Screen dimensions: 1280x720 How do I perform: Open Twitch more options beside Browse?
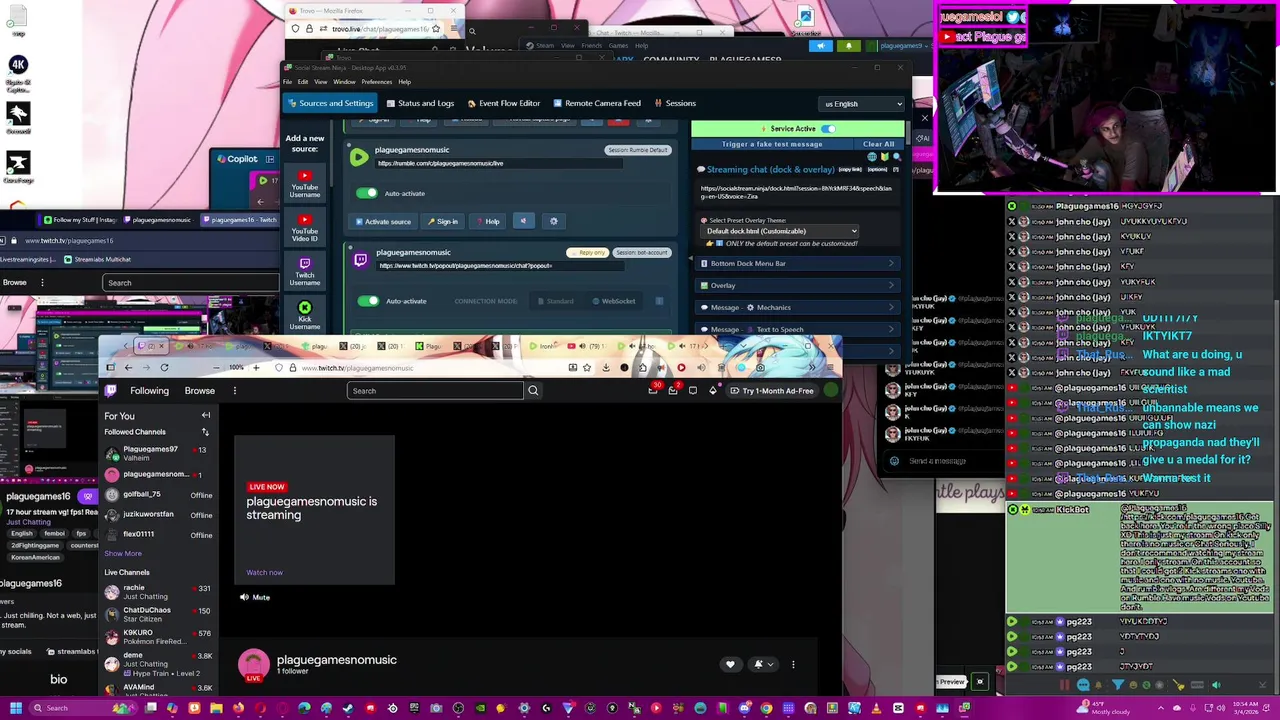click(234, 391)
